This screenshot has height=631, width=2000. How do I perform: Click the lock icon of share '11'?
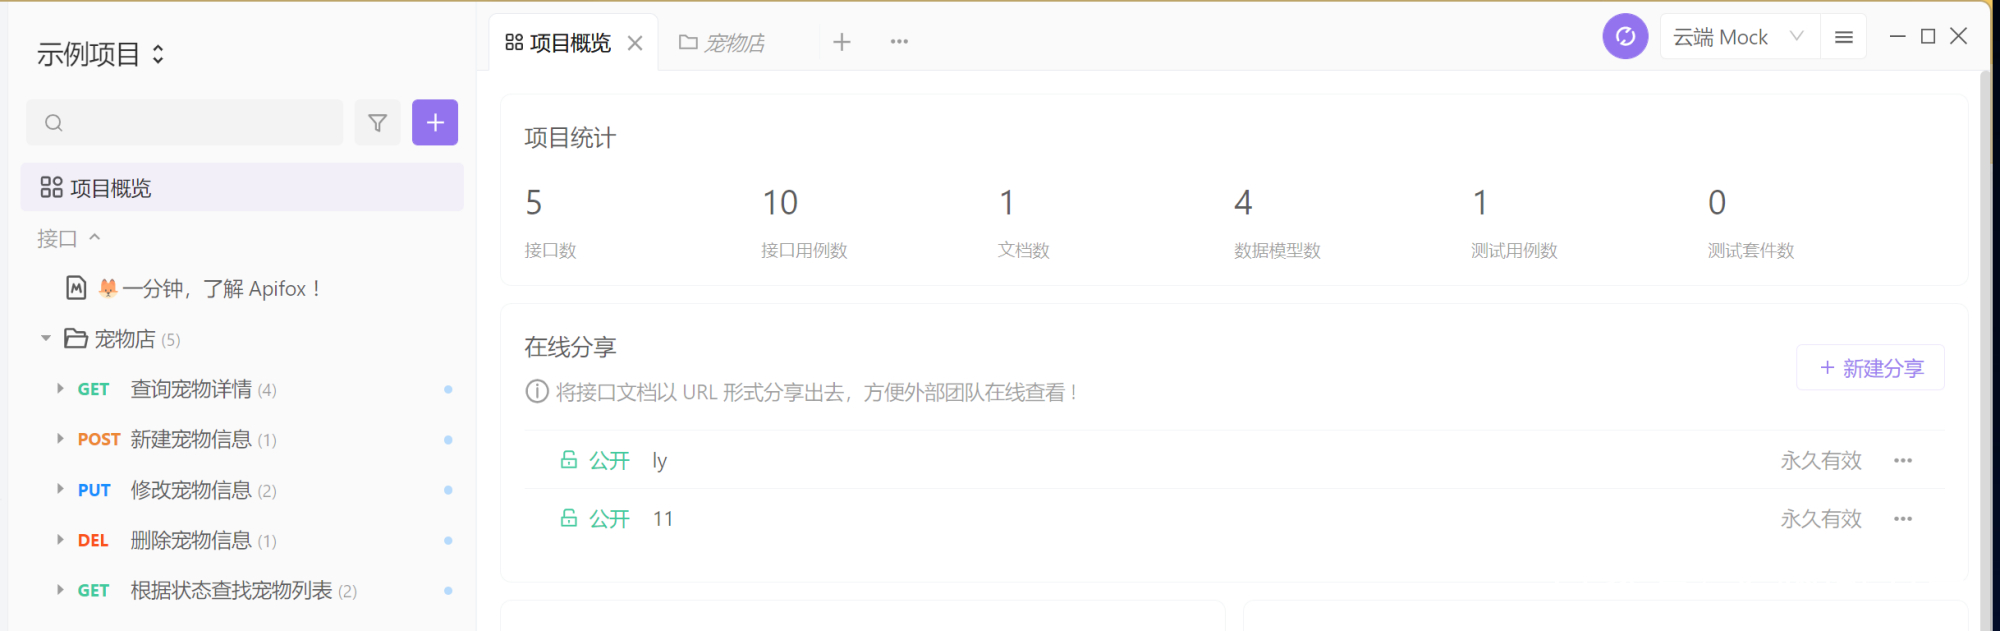(x=569, y=518)
